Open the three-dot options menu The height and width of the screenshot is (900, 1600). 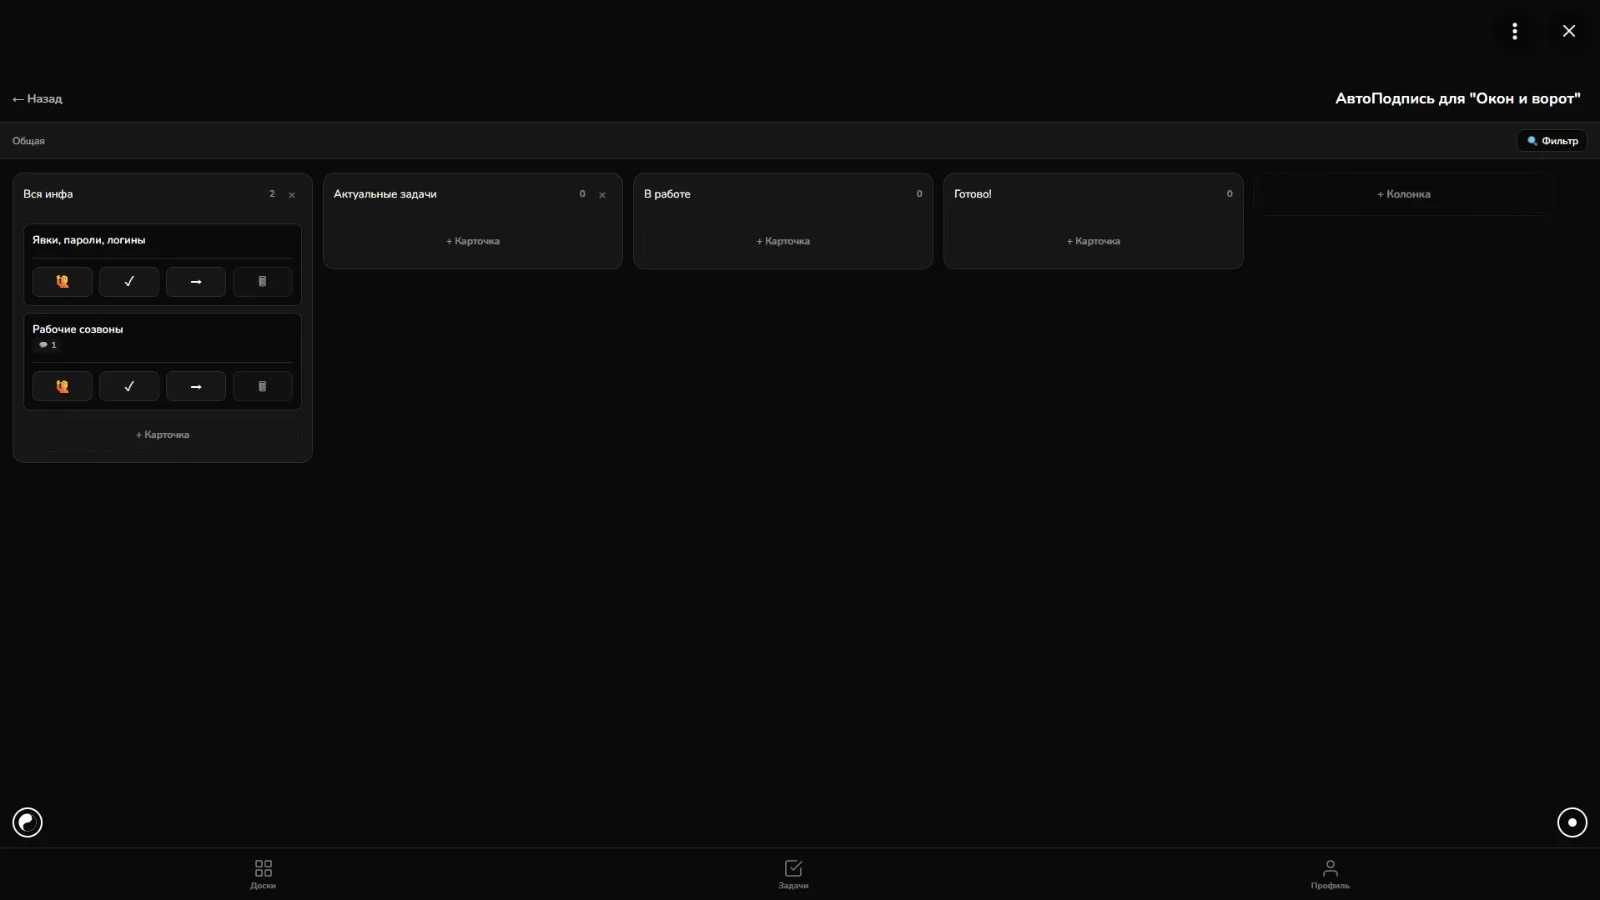pos(1515,31)
